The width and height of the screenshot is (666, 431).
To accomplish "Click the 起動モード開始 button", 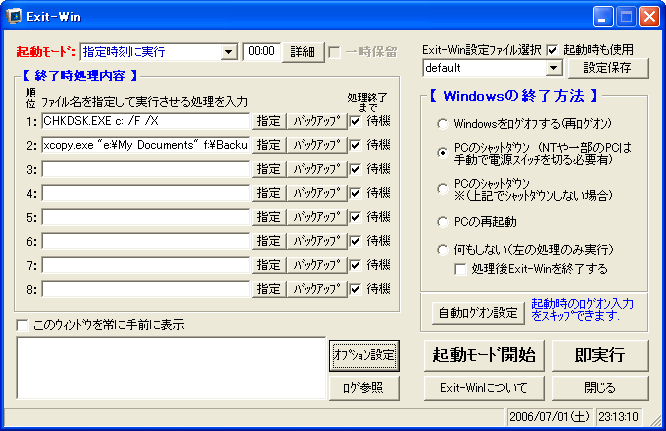I will [484, 355].
